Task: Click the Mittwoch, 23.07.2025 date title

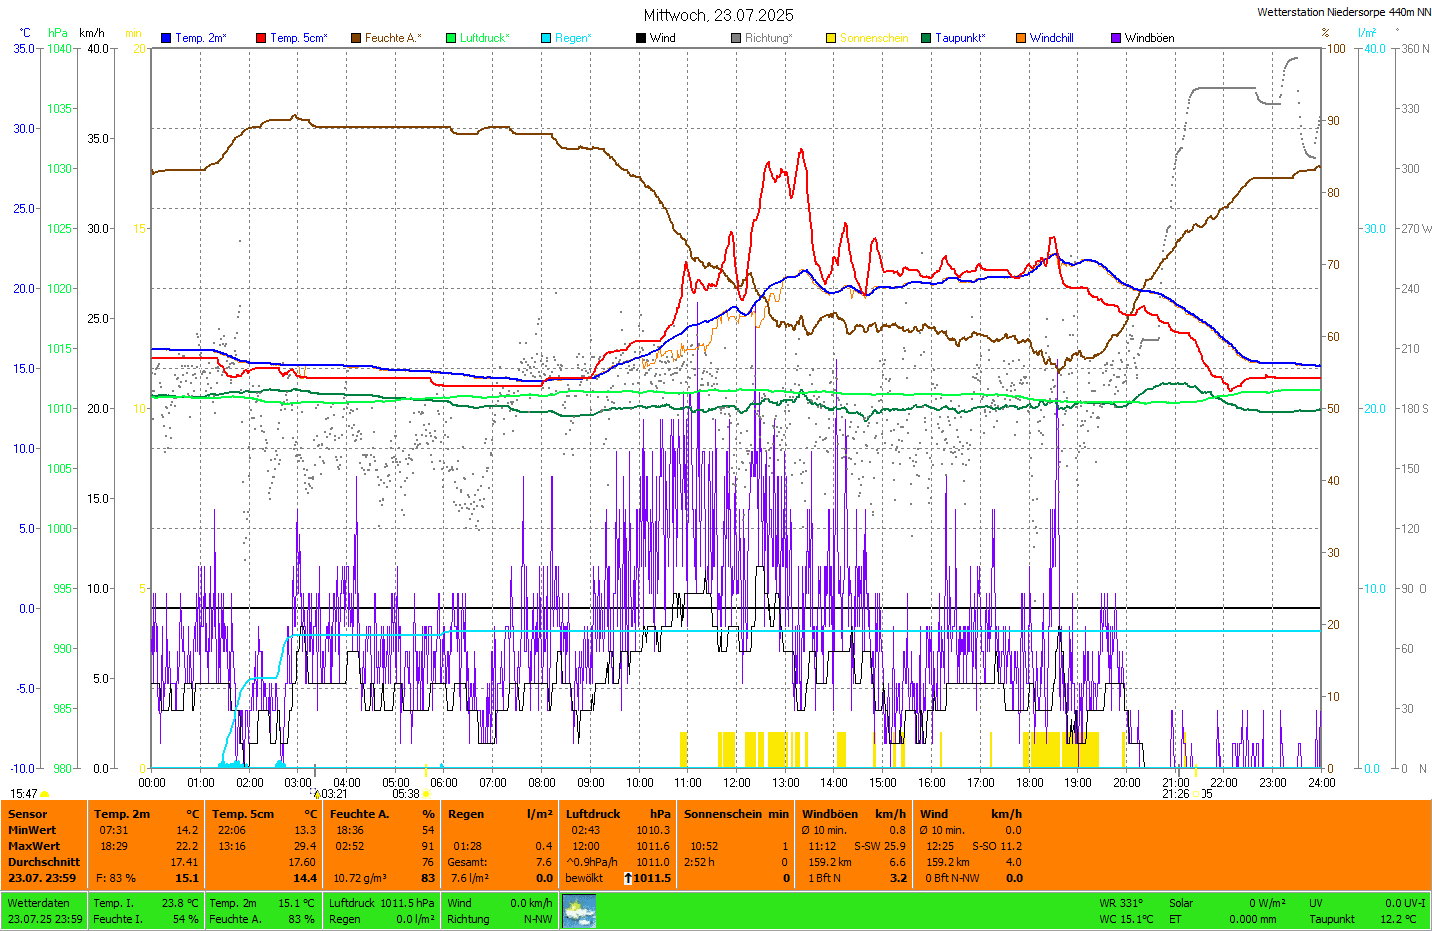Action: coord(718,15)
